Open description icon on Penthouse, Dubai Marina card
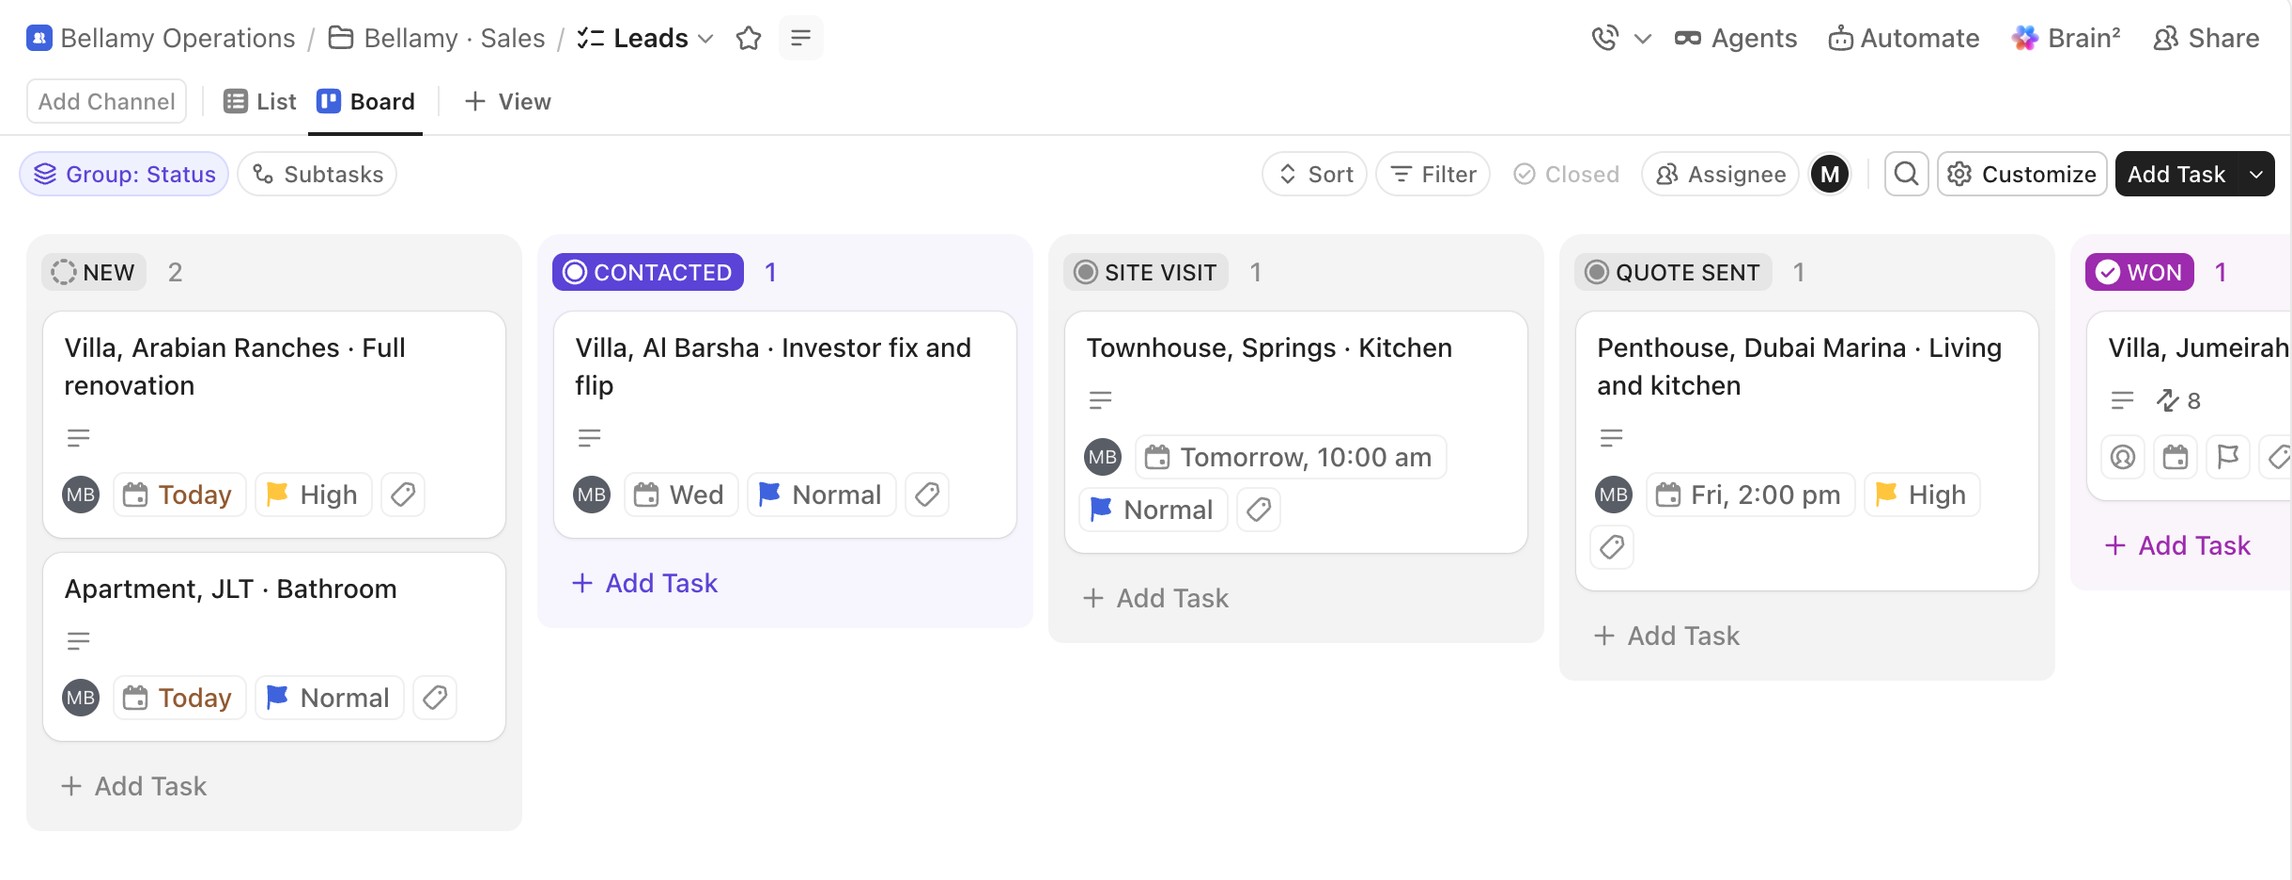Screen dimensions: 2292x880 pyautogui.click(x=1611, y=438)
